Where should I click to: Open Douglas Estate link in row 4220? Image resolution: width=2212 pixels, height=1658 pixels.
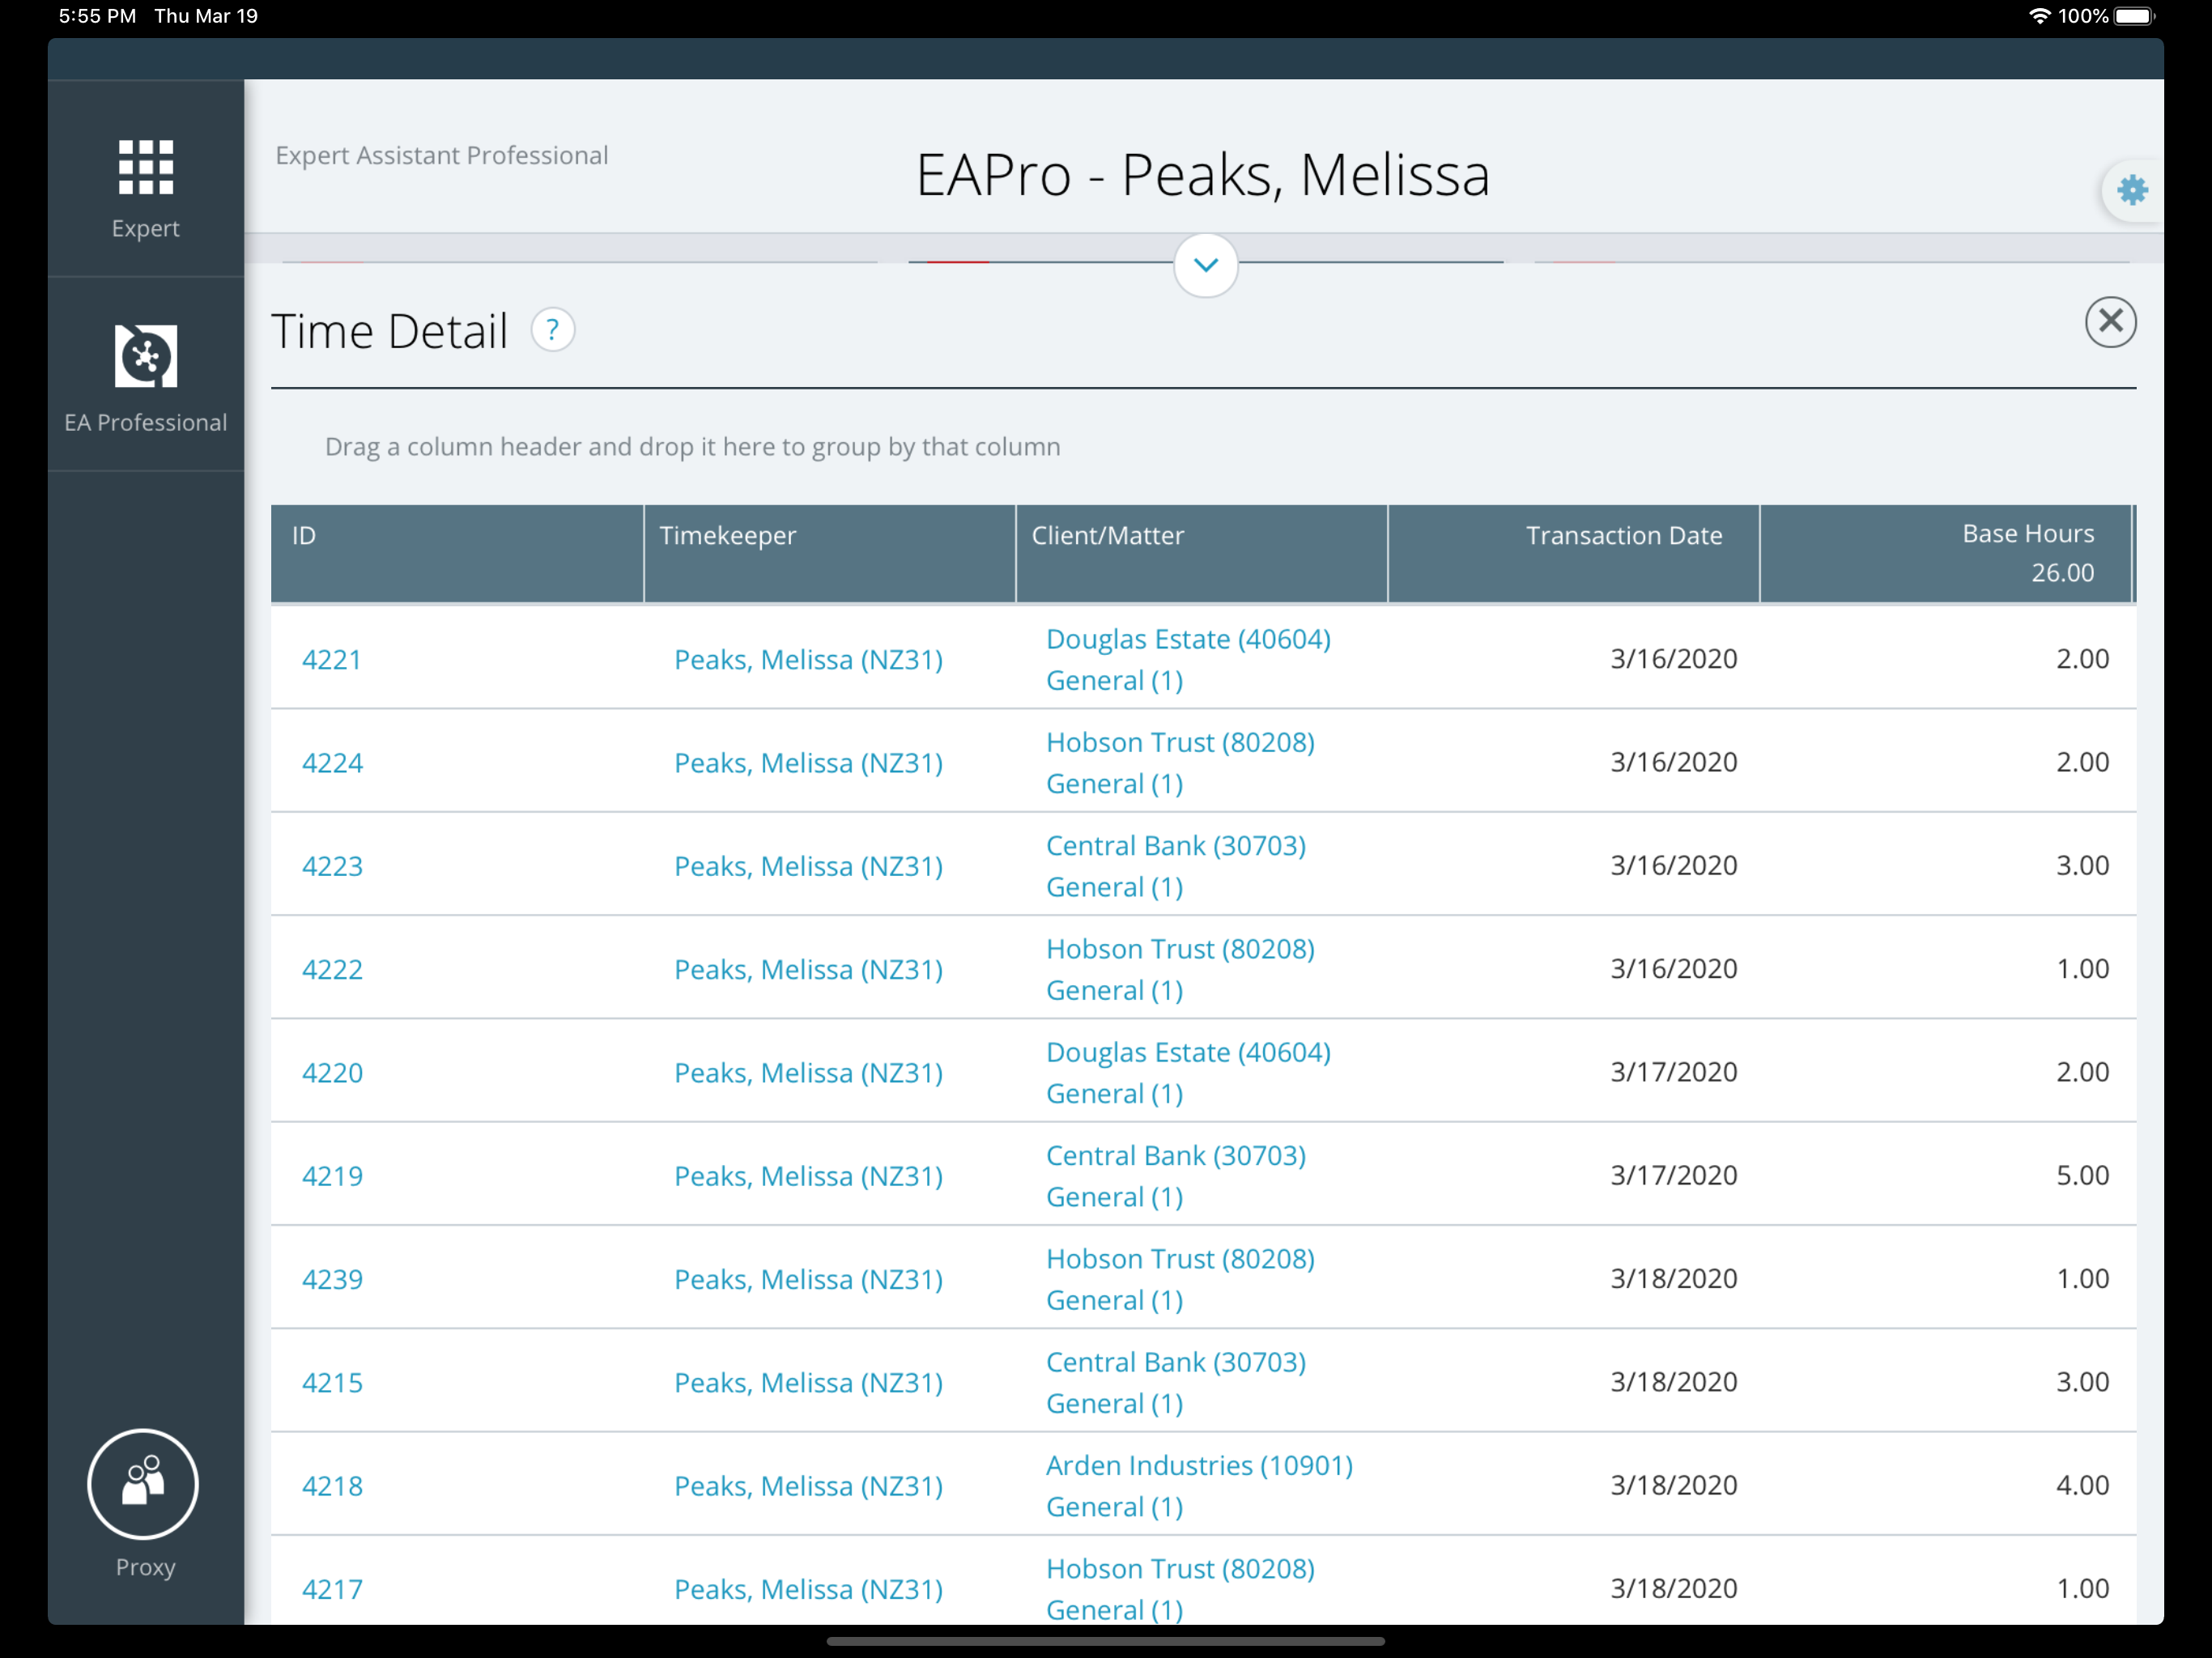tap(1187, 1052)
